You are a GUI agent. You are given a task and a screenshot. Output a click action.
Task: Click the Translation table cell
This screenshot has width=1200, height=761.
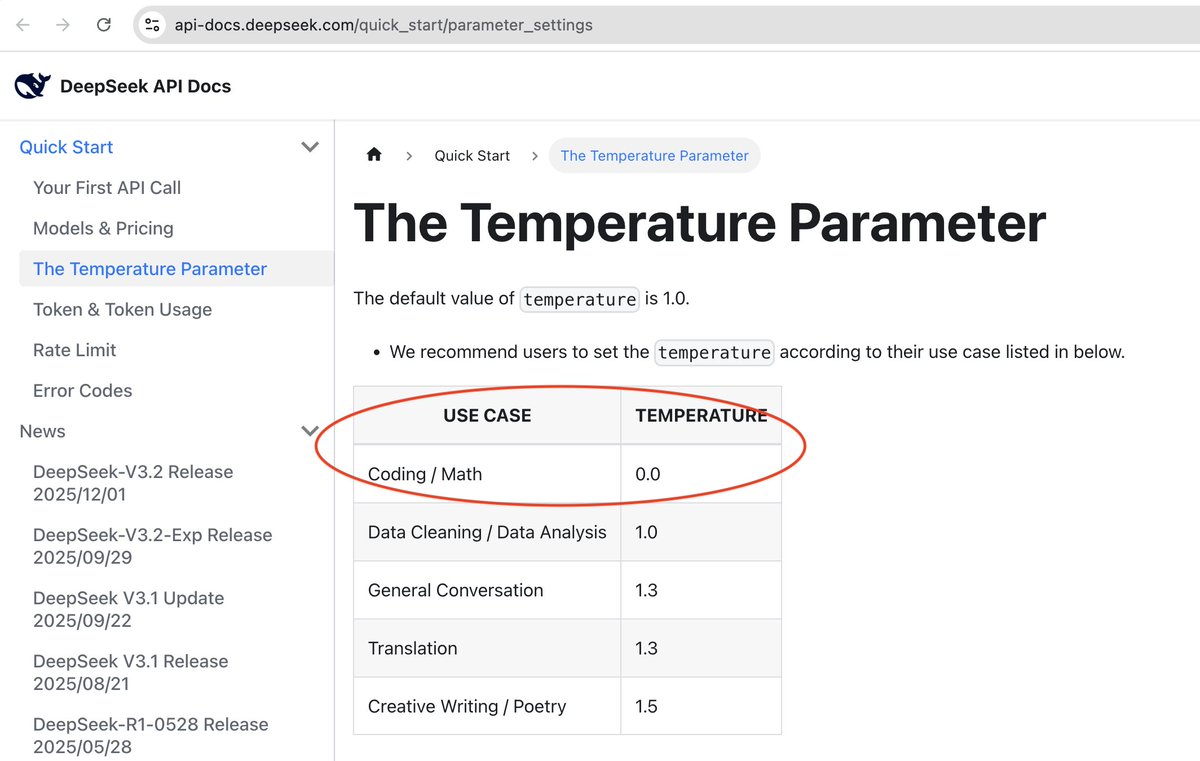[487, 648]
